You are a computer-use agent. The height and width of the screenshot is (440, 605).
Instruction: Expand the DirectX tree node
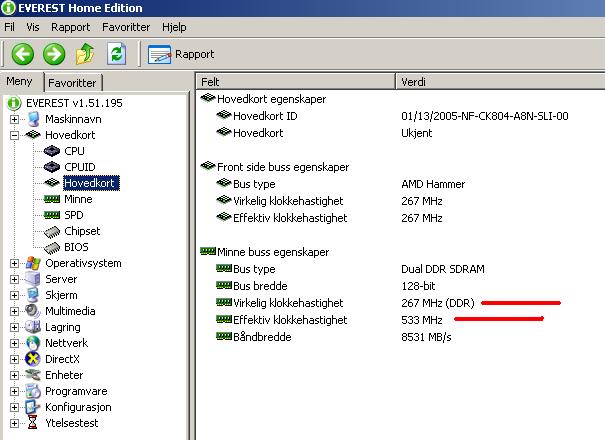point(14,359)
